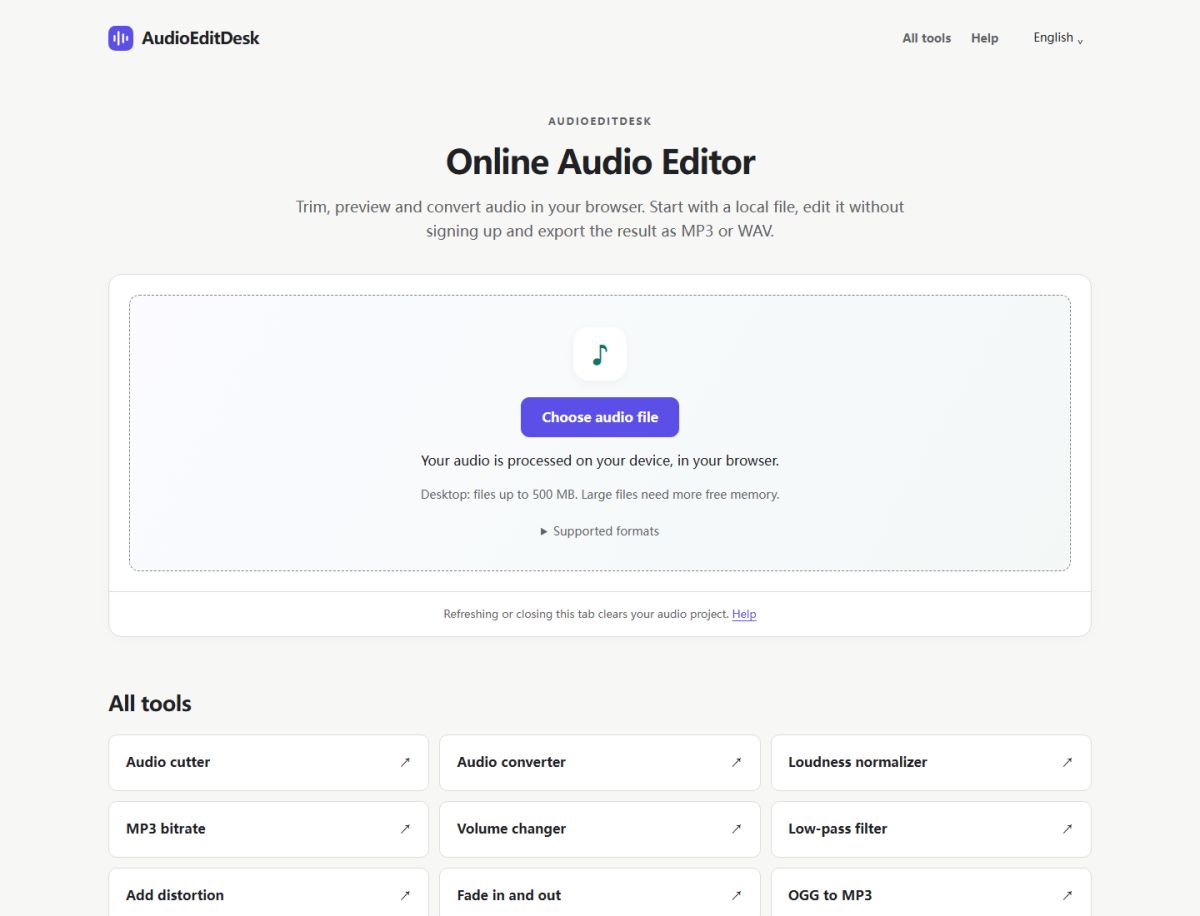Click the All tools section heading

[150, 703]
